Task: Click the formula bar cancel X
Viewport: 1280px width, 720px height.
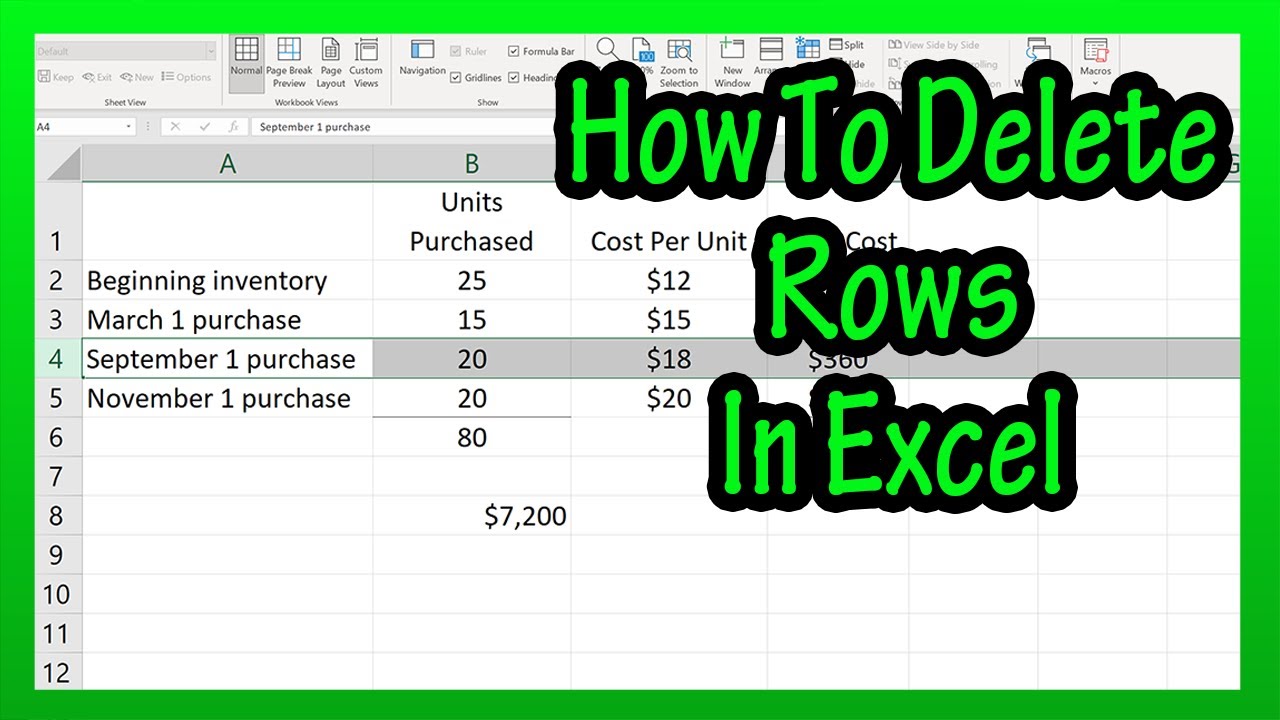Action: (175, 127)
